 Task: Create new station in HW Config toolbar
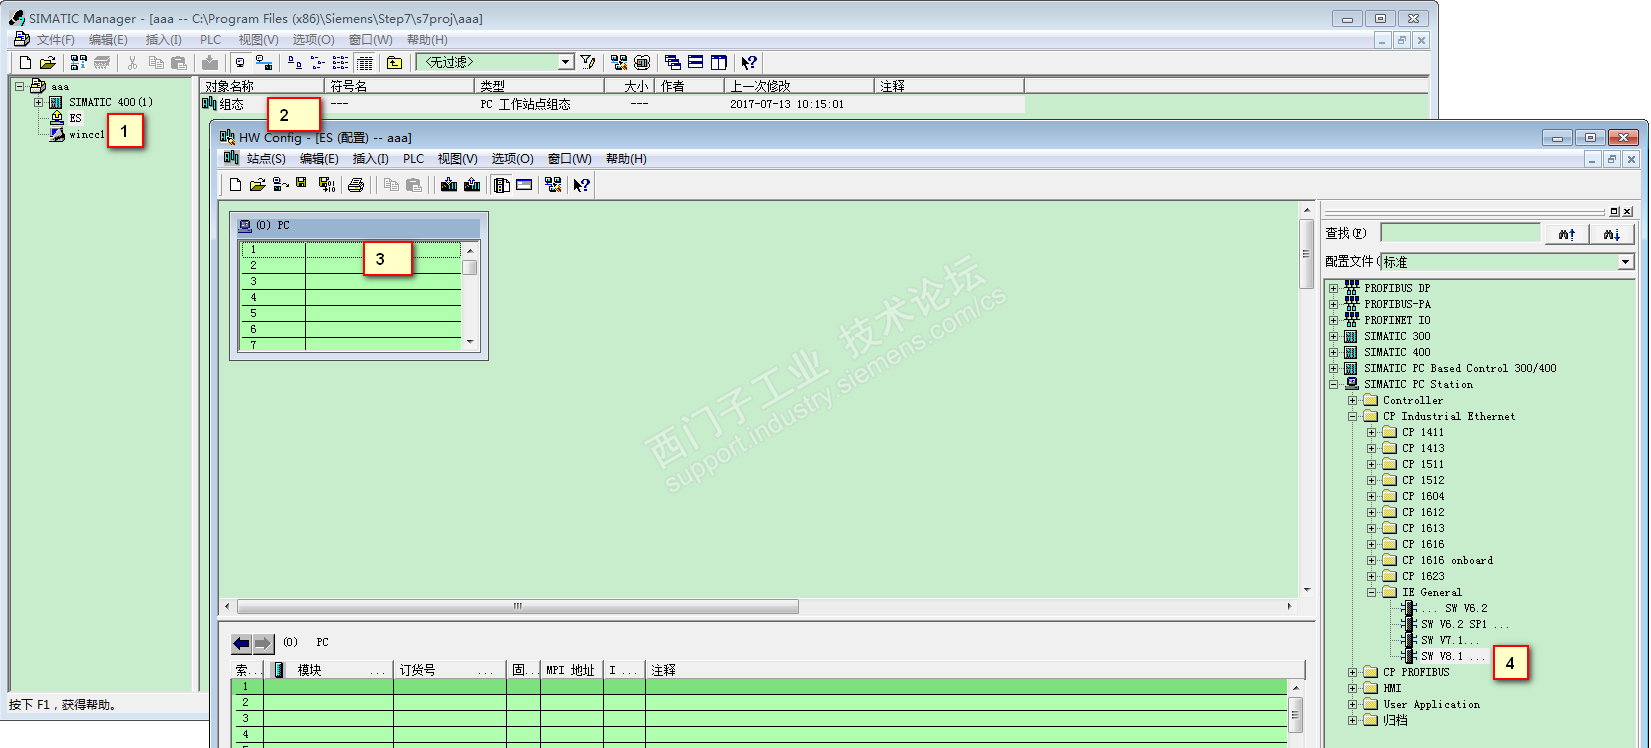pyautogui.click(x=235, y=184)
